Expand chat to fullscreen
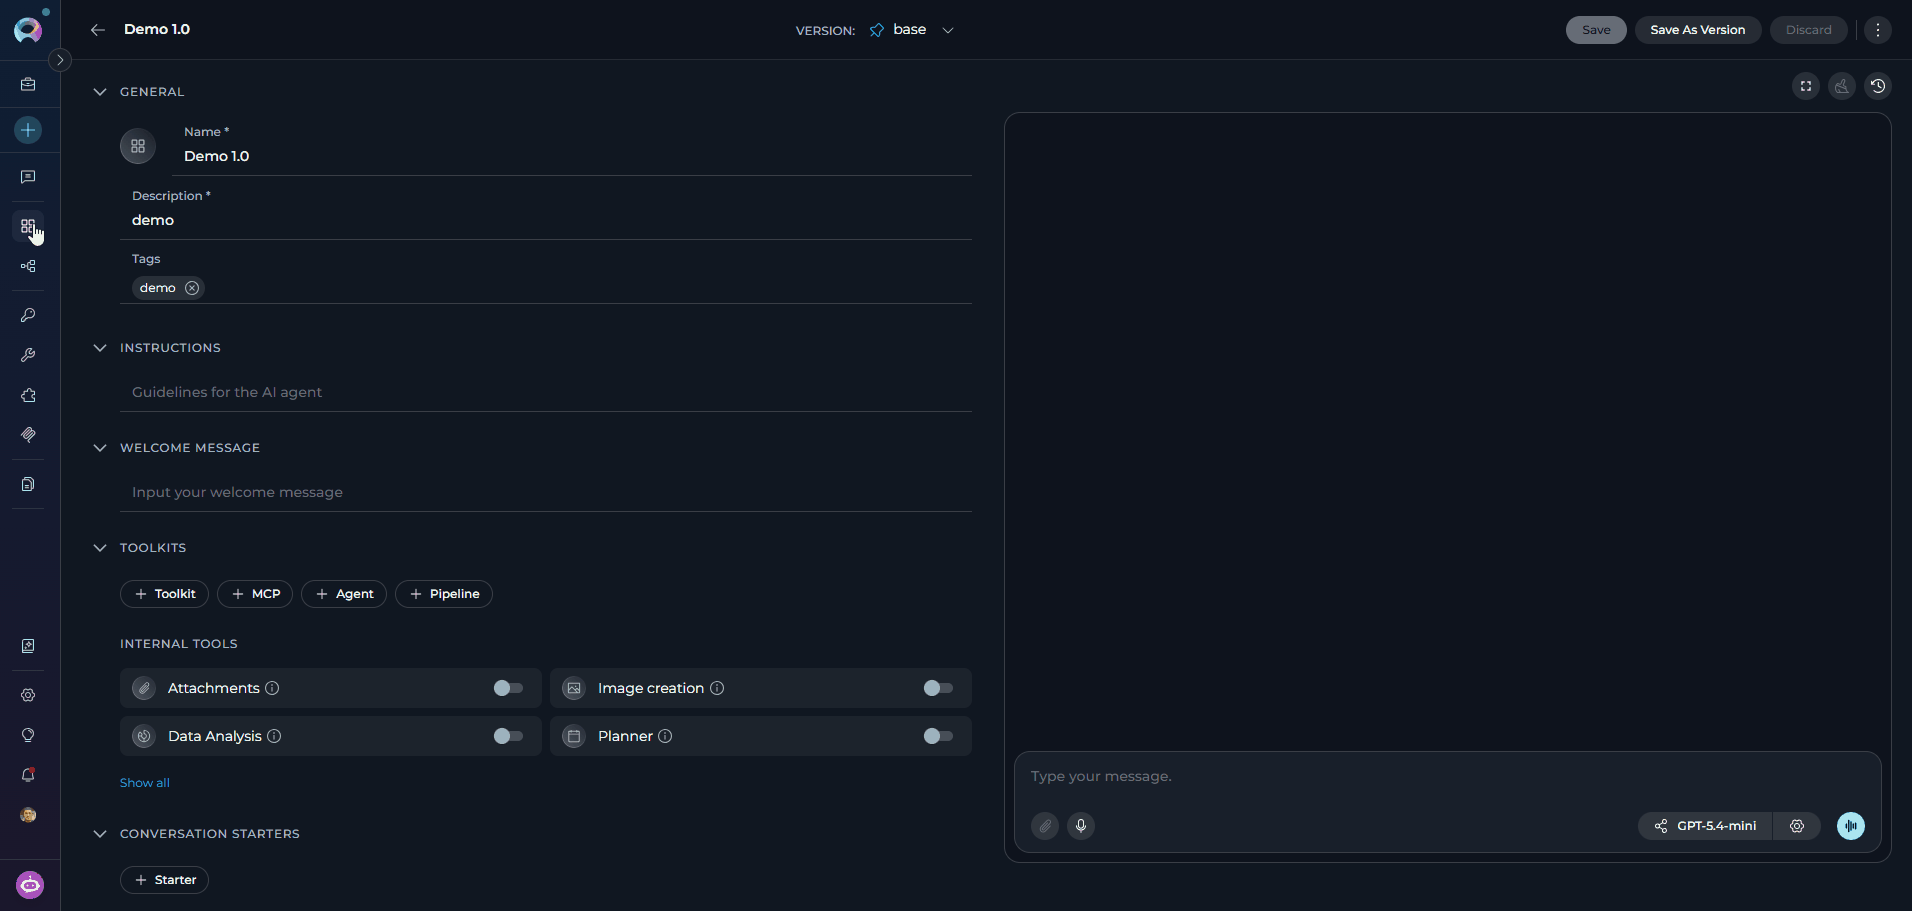Viewport: 1912px width, 911px height. coord(1806,86)
